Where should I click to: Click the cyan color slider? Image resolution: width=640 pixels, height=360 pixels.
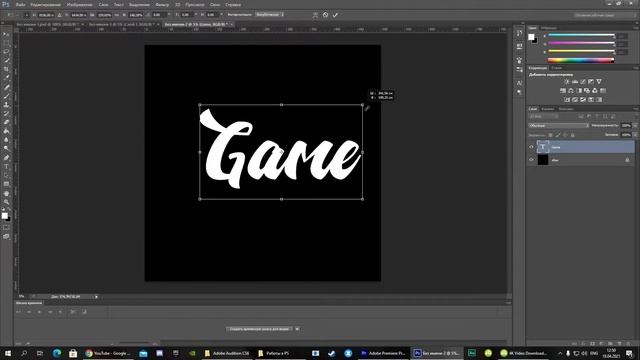point(581,36)
